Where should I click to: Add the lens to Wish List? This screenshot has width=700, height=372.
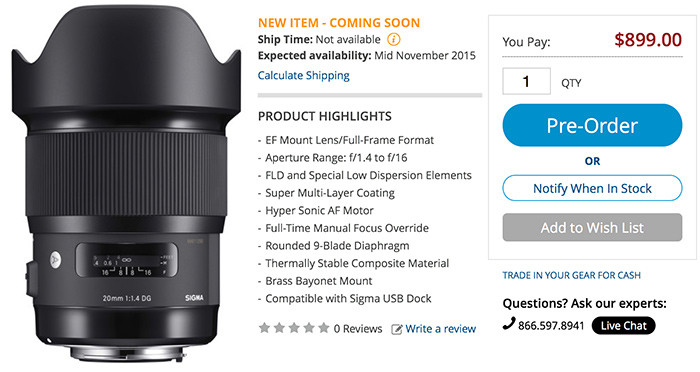(592, 227)
